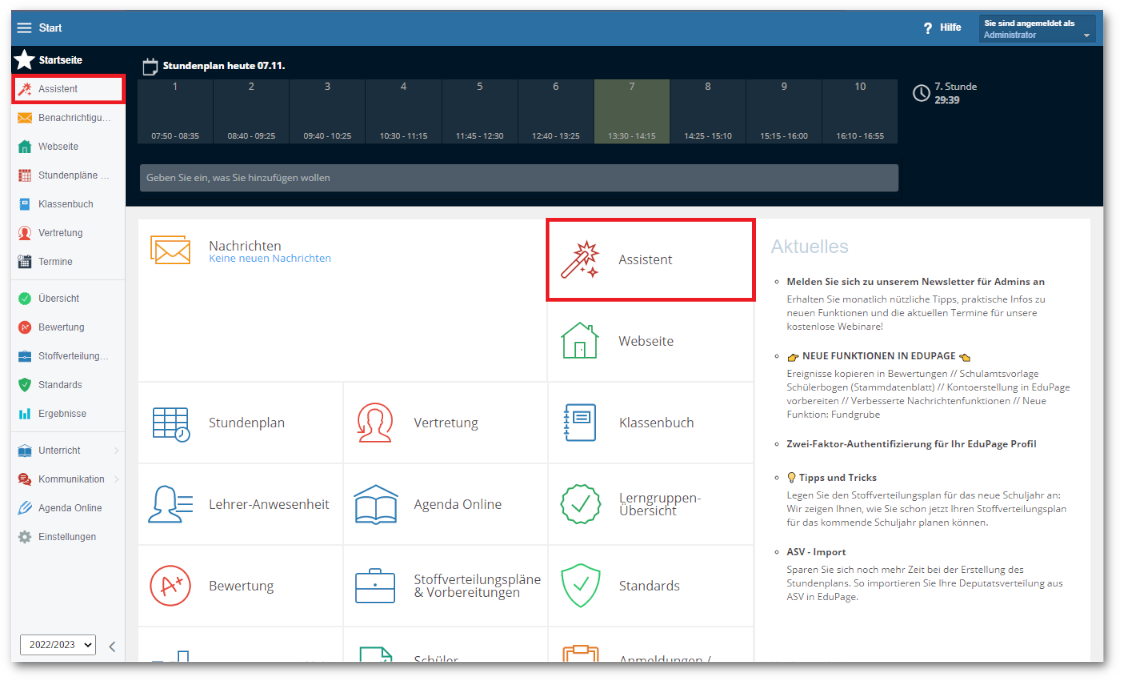Click the Assistent magic wand icon in the sidebar

point(25,89)
